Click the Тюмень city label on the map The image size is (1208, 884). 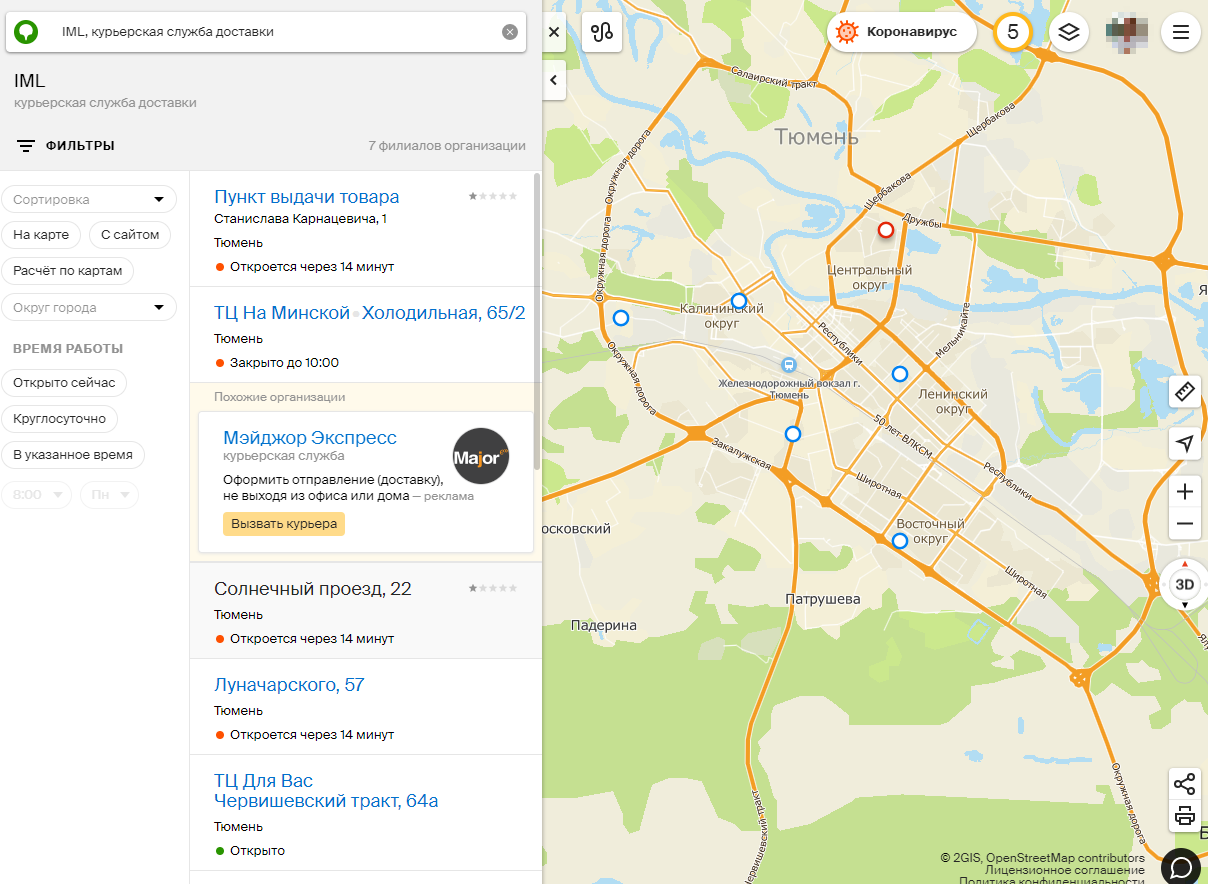(x=816, y=136)
